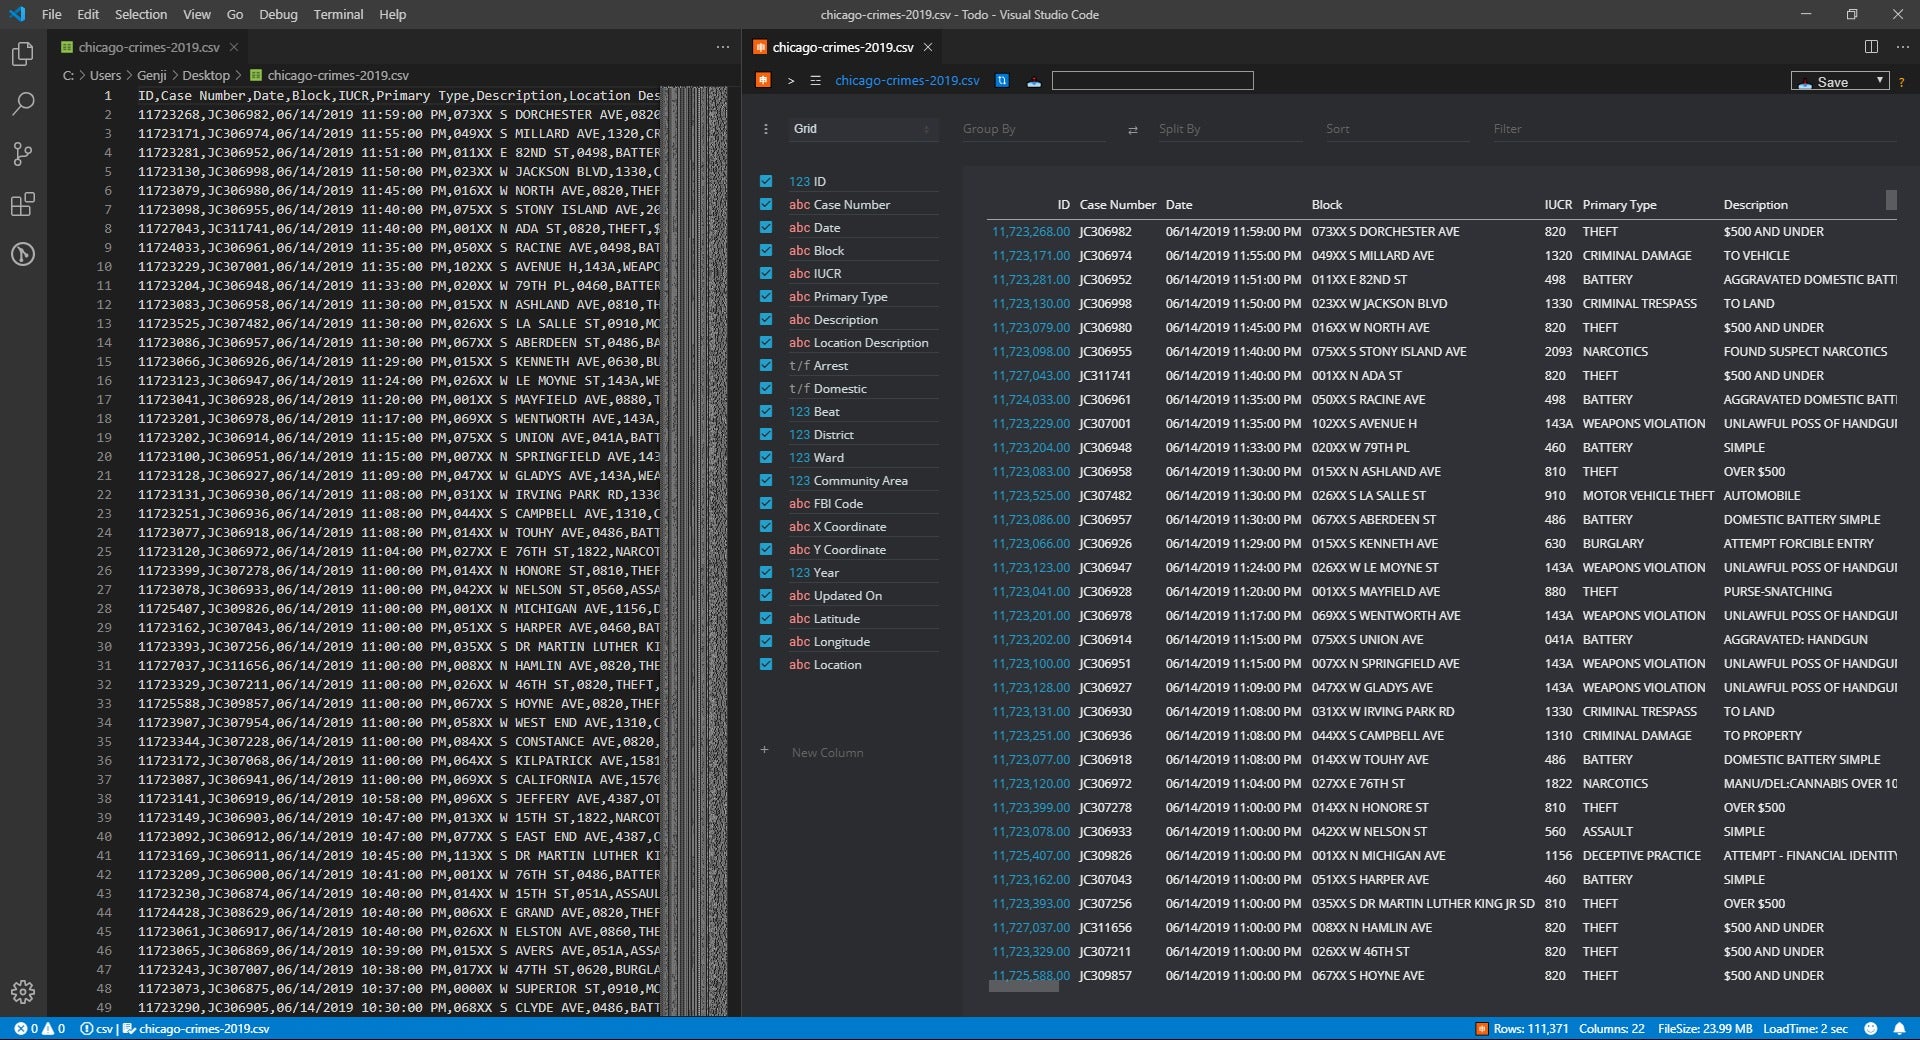Uncheck the ID column checkbox
The width and height of the screenshot is (1920, 1040).
click(766, 181)
